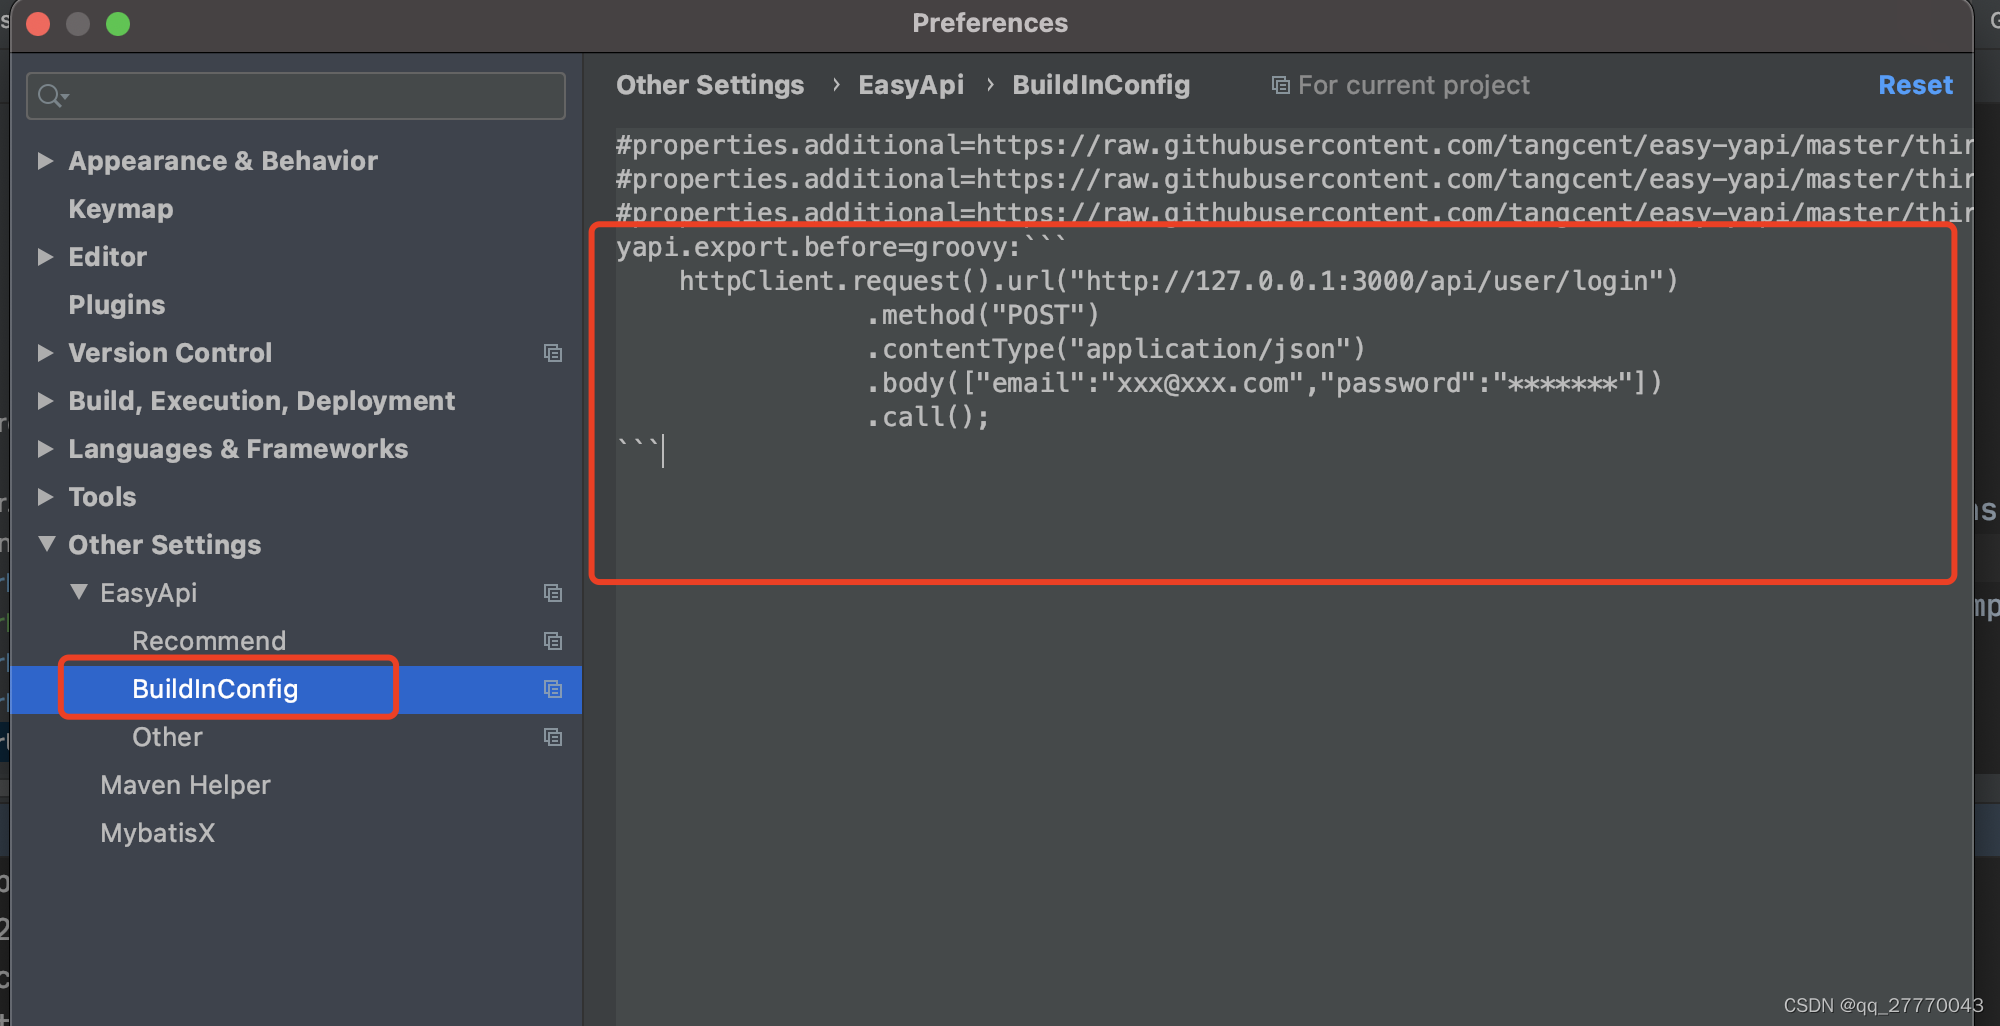Open Maven Helper settings

(185, 785)
